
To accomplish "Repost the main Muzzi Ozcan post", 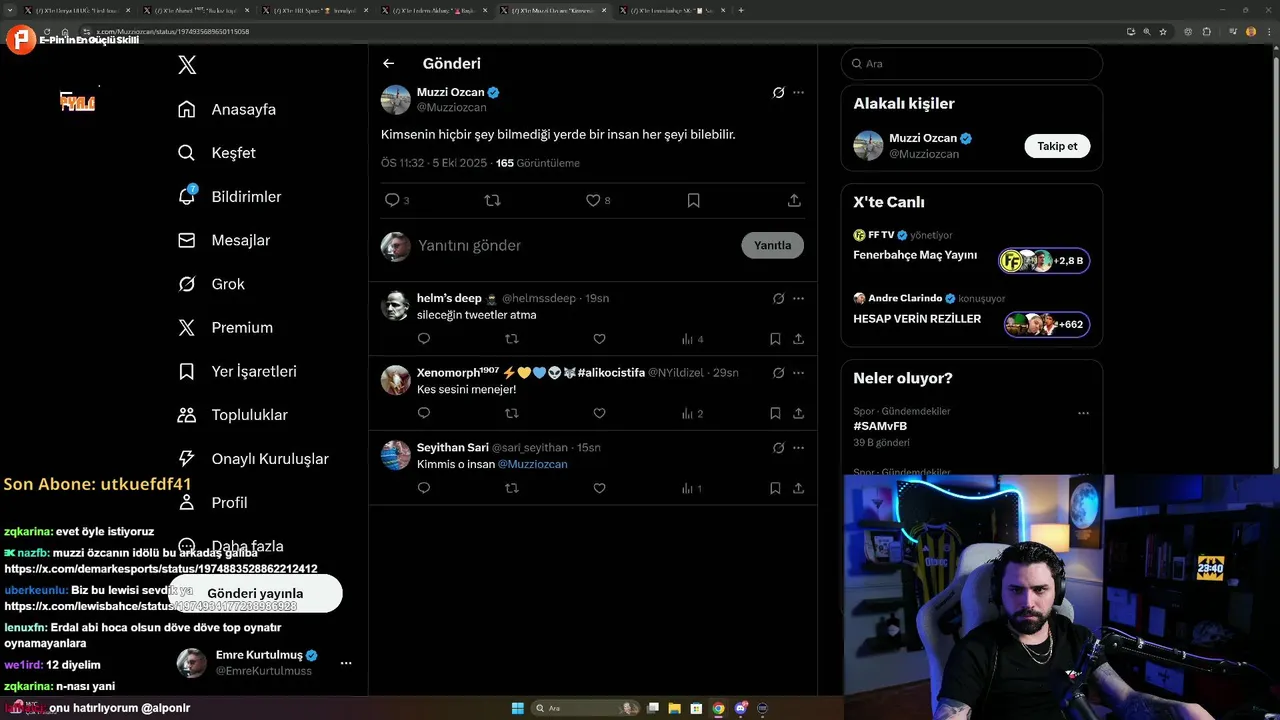I will click(x=492, y=200).
